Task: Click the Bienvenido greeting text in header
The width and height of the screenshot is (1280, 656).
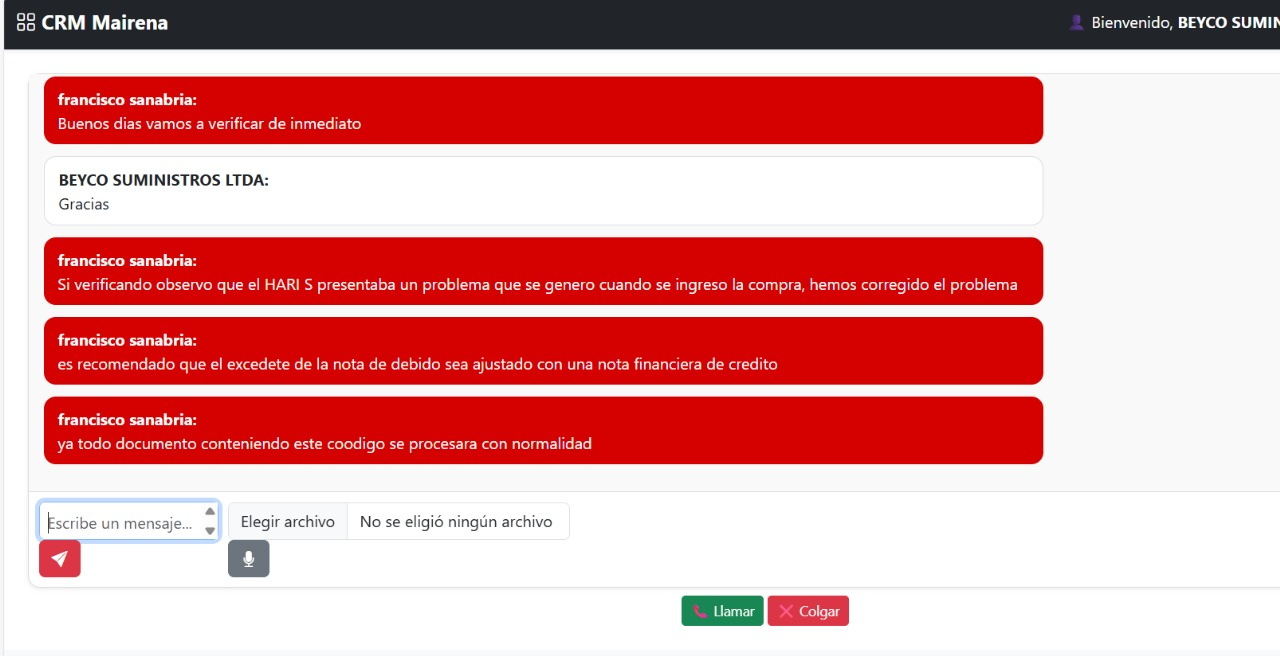Action: (1131, 22)
